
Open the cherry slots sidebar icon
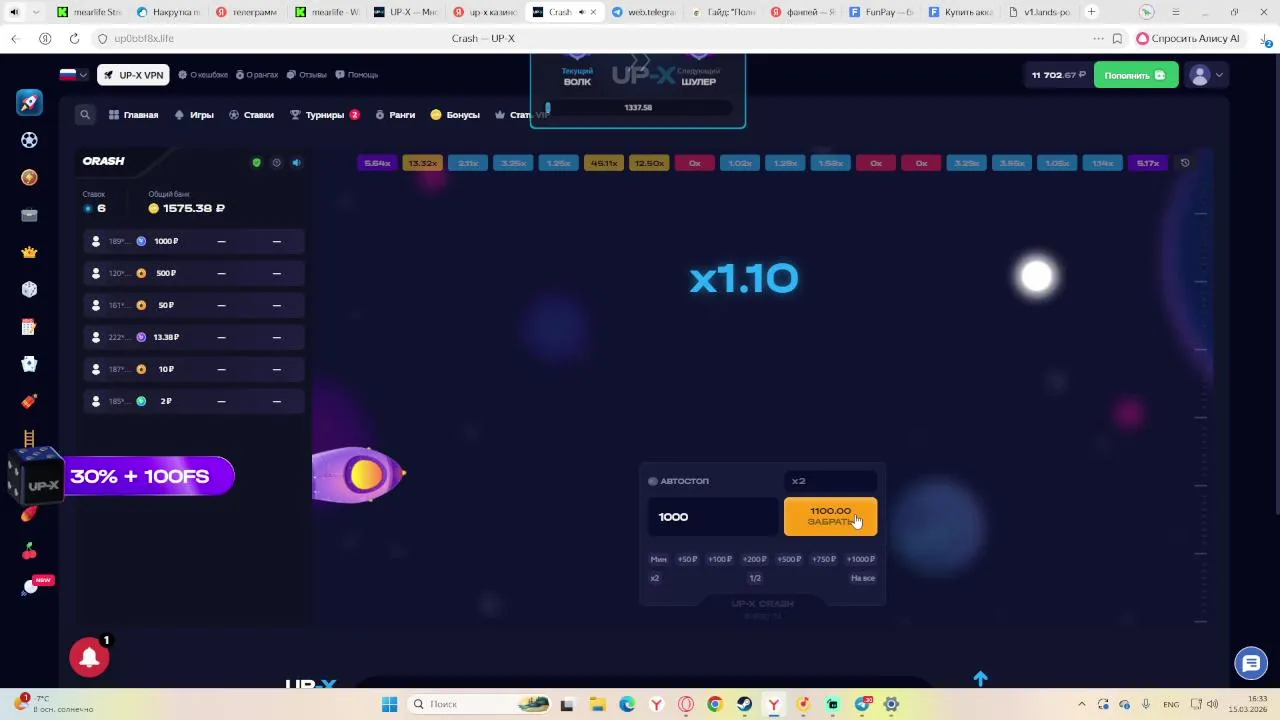tap(29, 551)
